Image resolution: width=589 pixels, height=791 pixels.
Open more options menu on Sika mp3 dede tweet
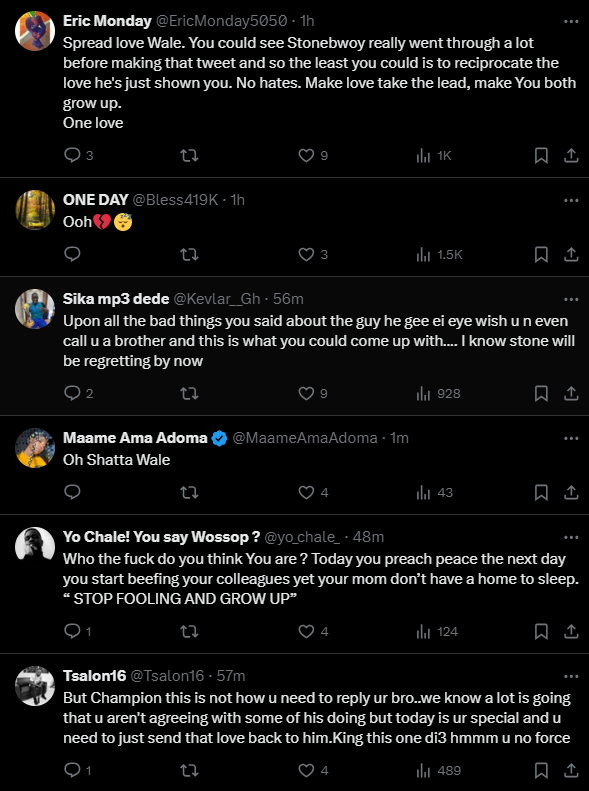pos(571,299)
